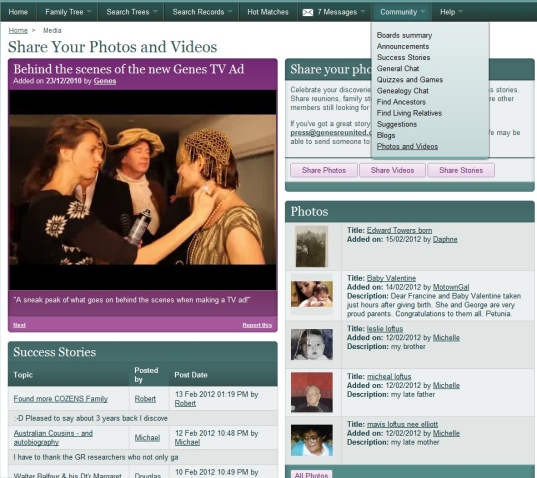537x478 pixels.
Task: Expand the Help dropdown arrow
Action: [x=460, y=11]
